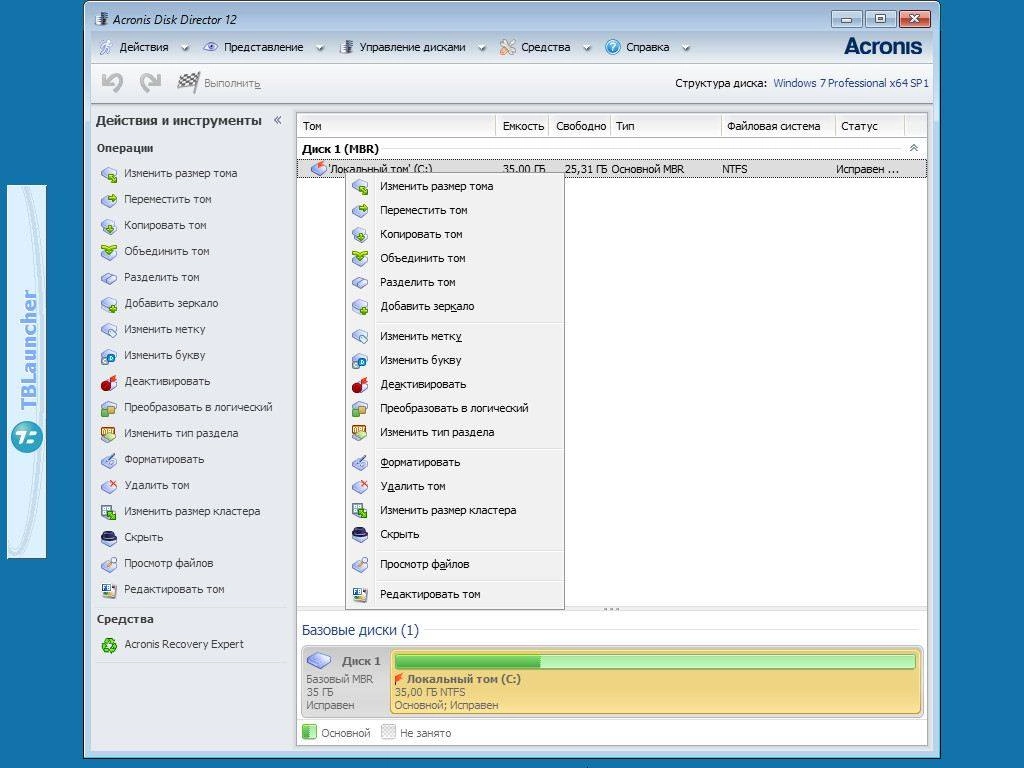Image resolution: width=1024 pixels, height=768 pixels.
Task: Click the context menu icon for Деактивировать
Action: [x=360, y=385]
